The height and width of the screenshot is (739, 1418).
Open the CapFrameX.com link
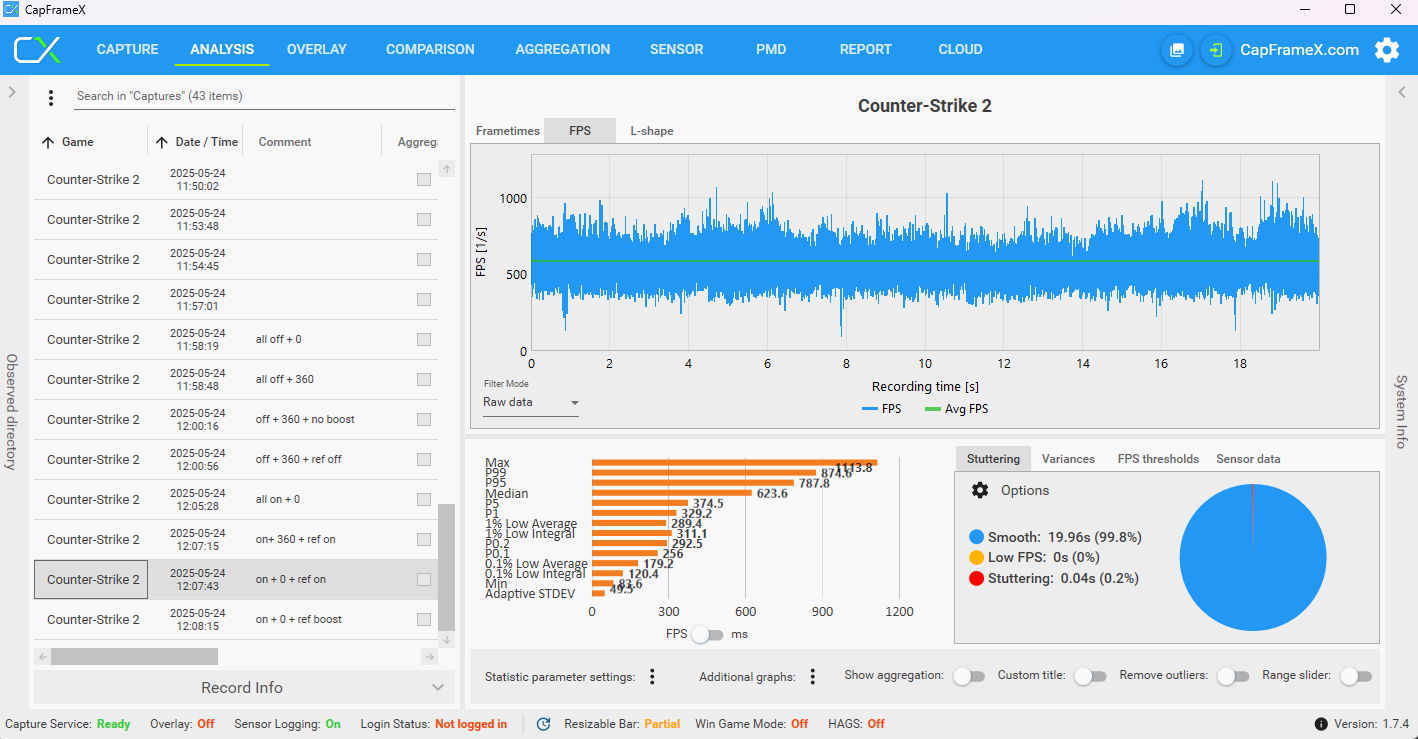(x=1299, y=50)
